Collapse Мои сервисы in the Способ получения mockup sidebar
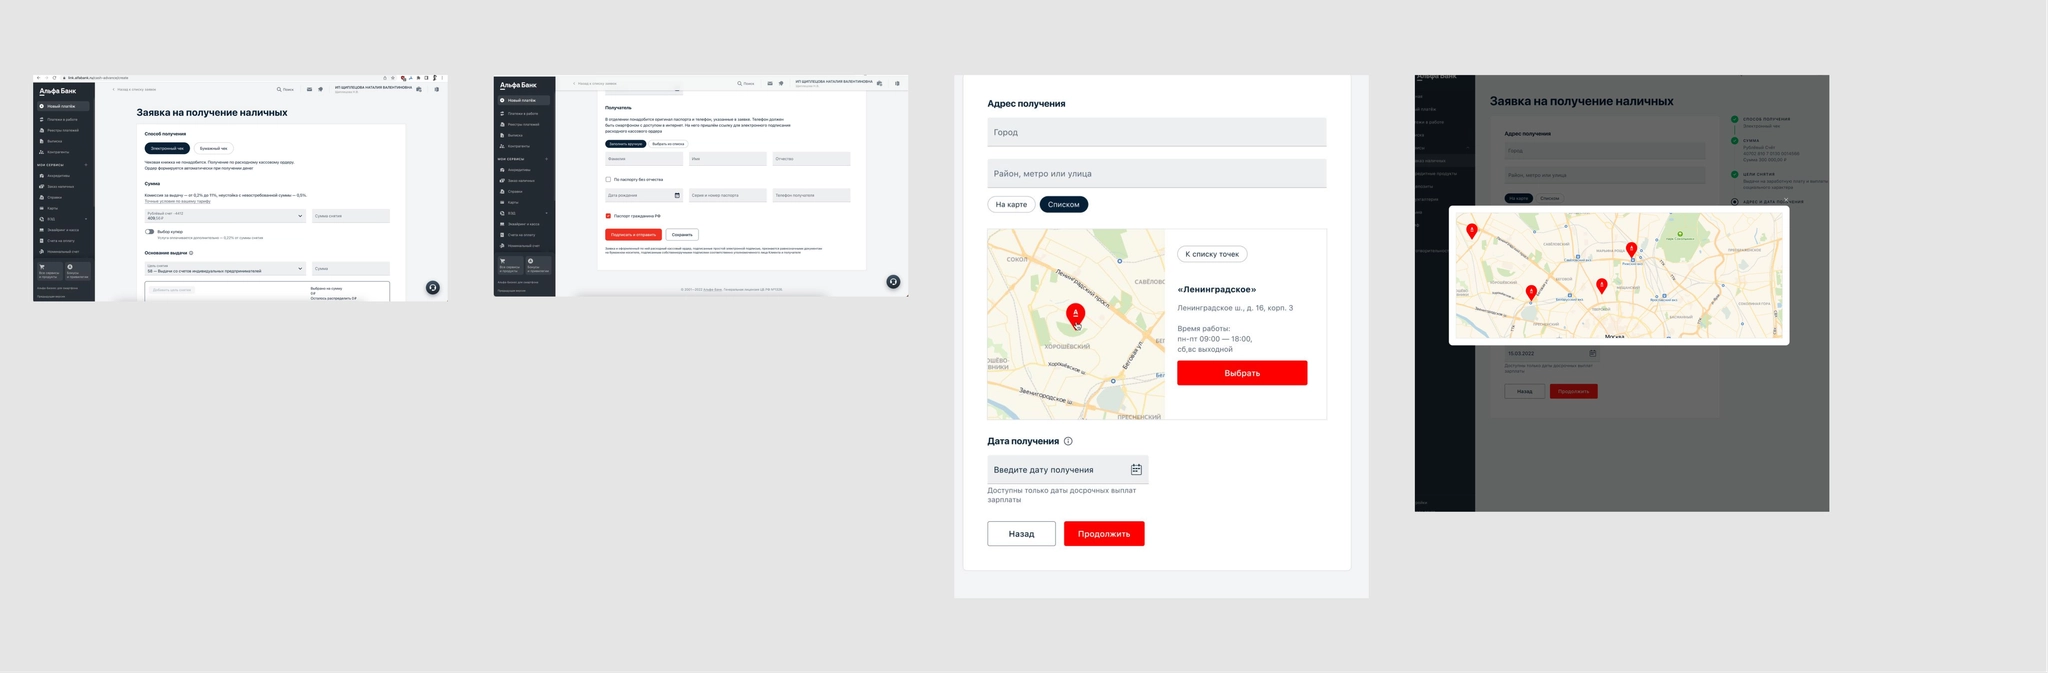Viewport: 2048px width, 673px height. [86, 165]
